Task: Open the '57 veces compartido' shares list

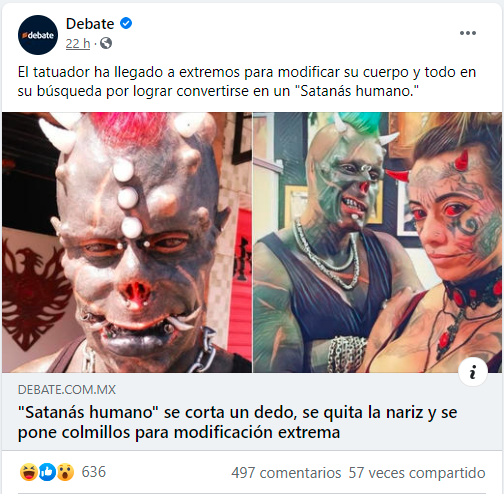Action: 417,473
